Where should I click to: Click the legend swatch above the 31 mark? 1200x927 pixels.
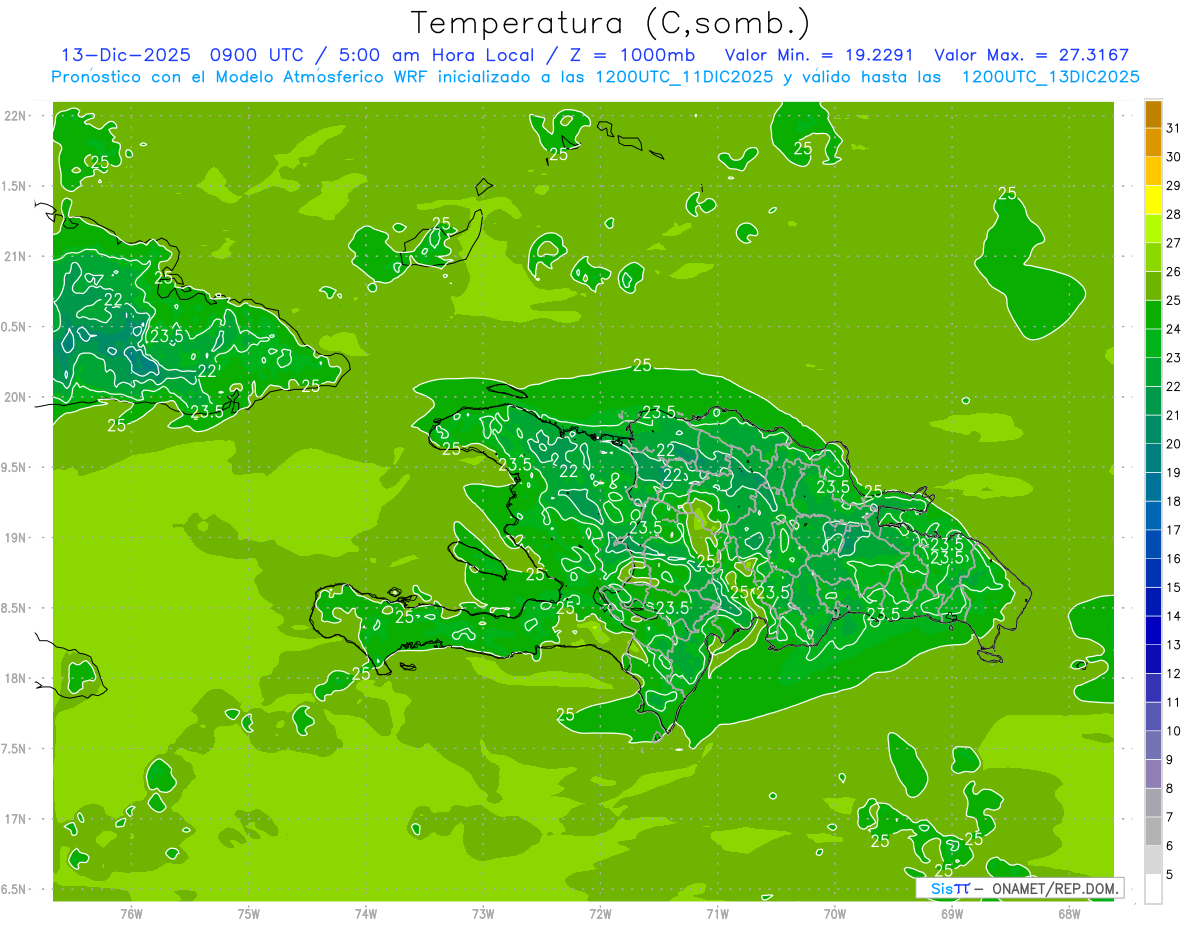tap(1153, 114)
